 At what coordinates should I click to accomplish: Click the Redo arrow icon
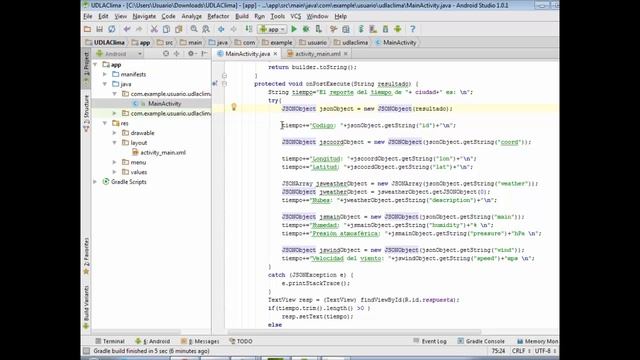click(139, 29)
